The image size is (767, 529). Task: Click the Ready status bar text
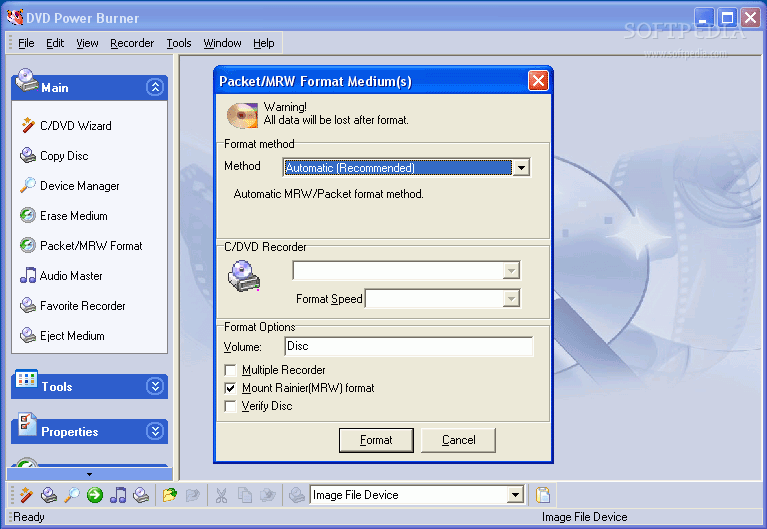click(28, 517)
